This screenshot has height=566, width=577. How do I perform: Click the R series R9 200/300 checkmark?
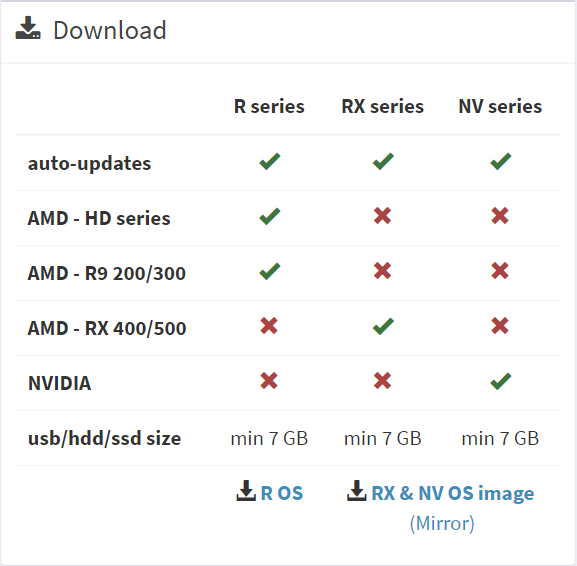tap(270, 272)
